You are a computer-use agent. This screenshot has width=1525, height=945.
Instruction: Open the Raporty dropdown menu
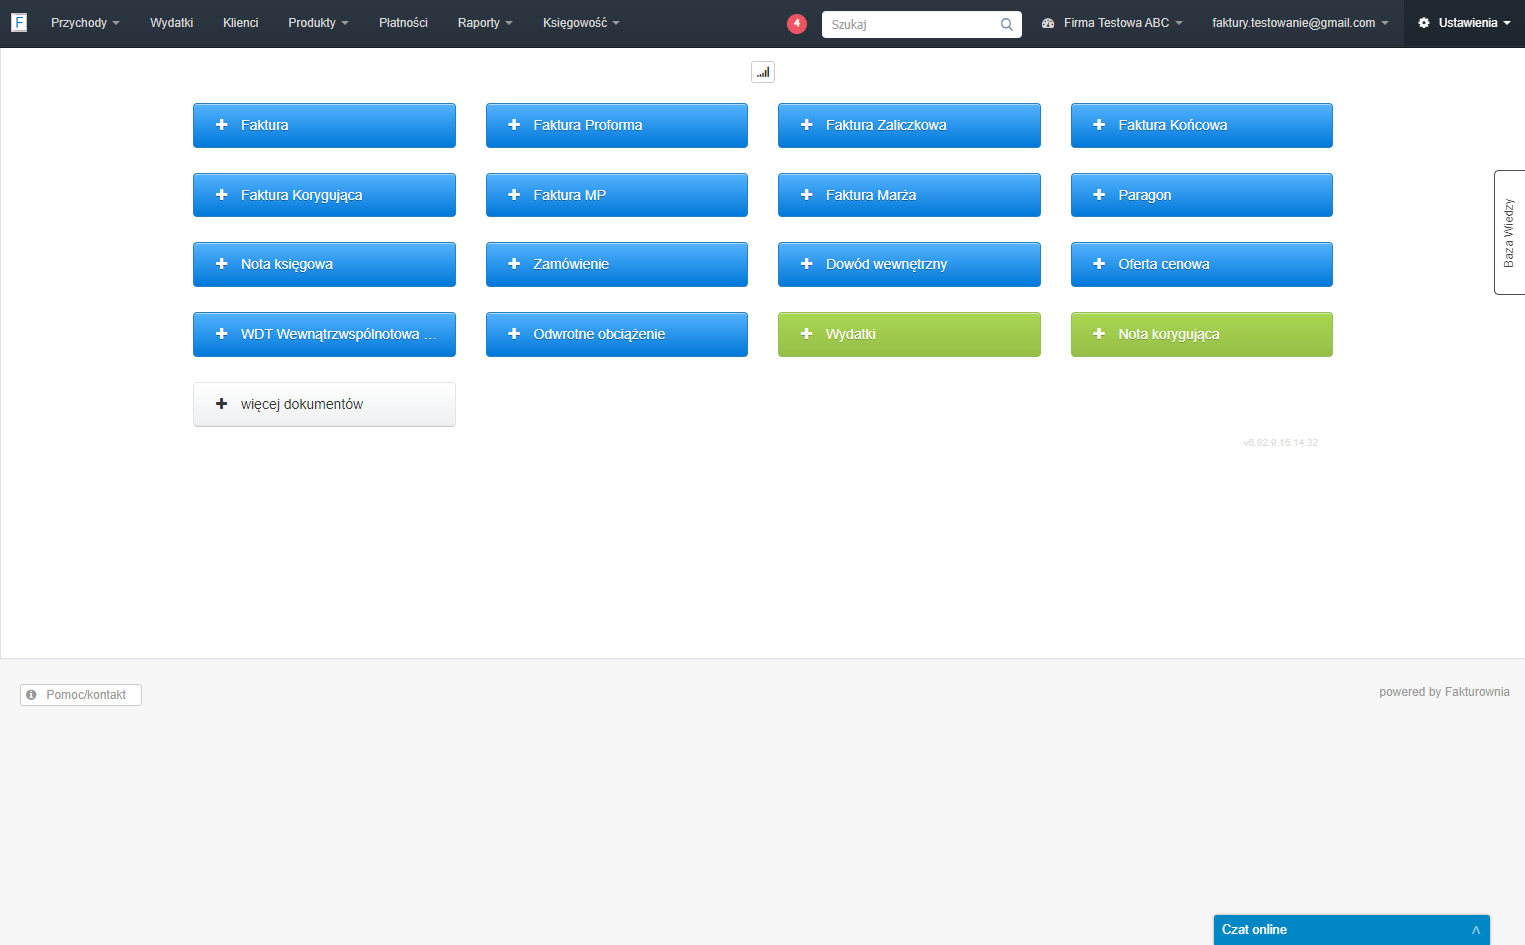[485, 23]
